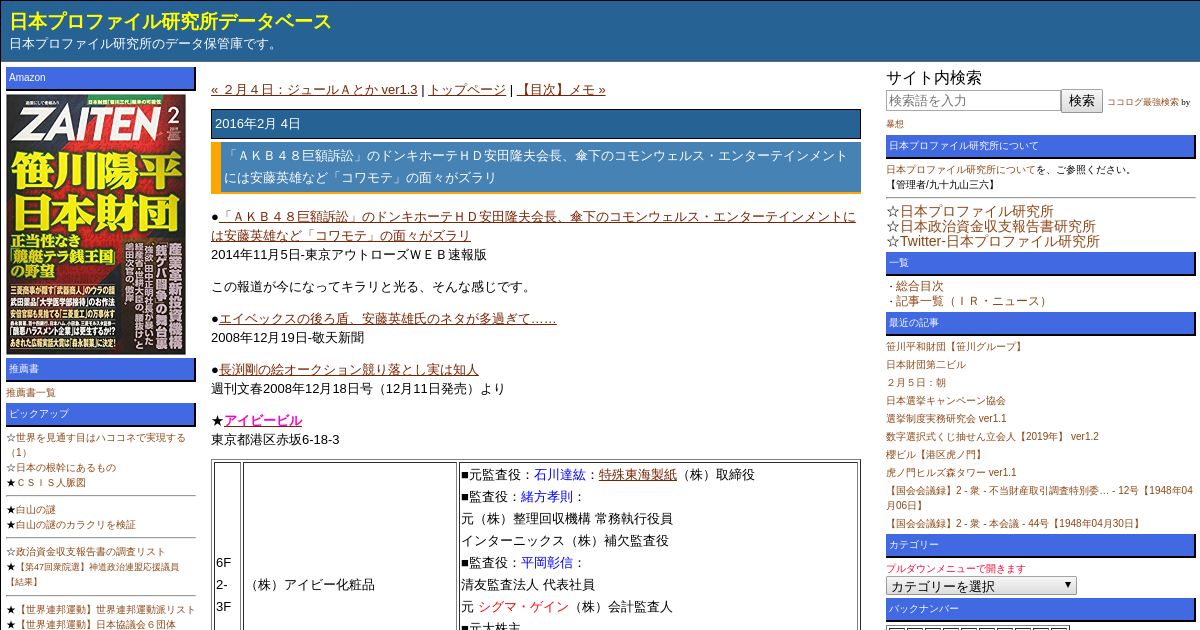Open recent post 櫻ビル【港区虎ノ門】
This screenshot has width=1200, height=630.
tap(934, 455)
